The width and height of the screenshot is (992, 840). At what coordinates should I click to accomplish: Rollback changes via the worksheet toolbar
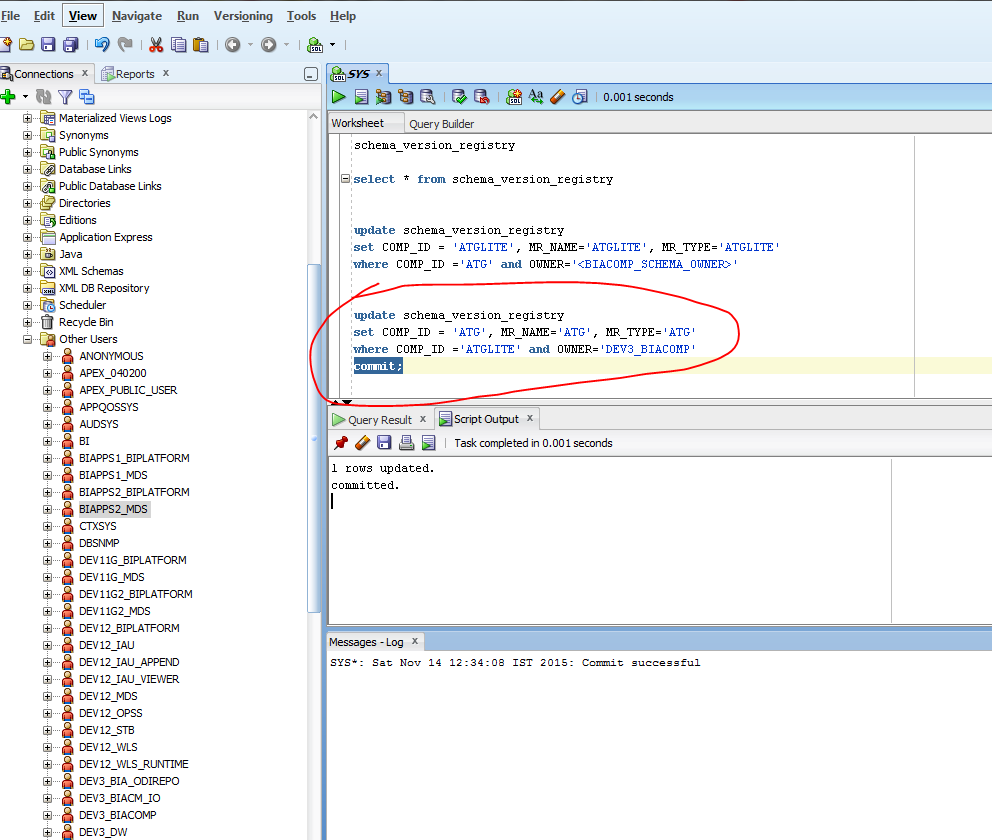click(481, 97)
